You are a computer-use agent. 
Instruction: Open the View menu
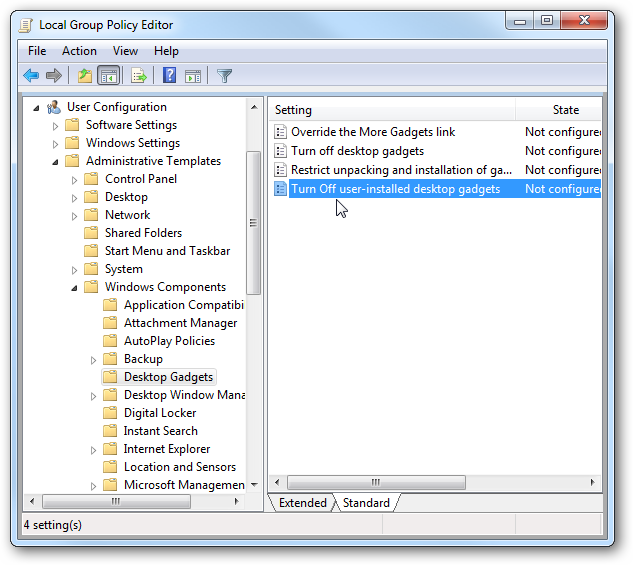125,51
